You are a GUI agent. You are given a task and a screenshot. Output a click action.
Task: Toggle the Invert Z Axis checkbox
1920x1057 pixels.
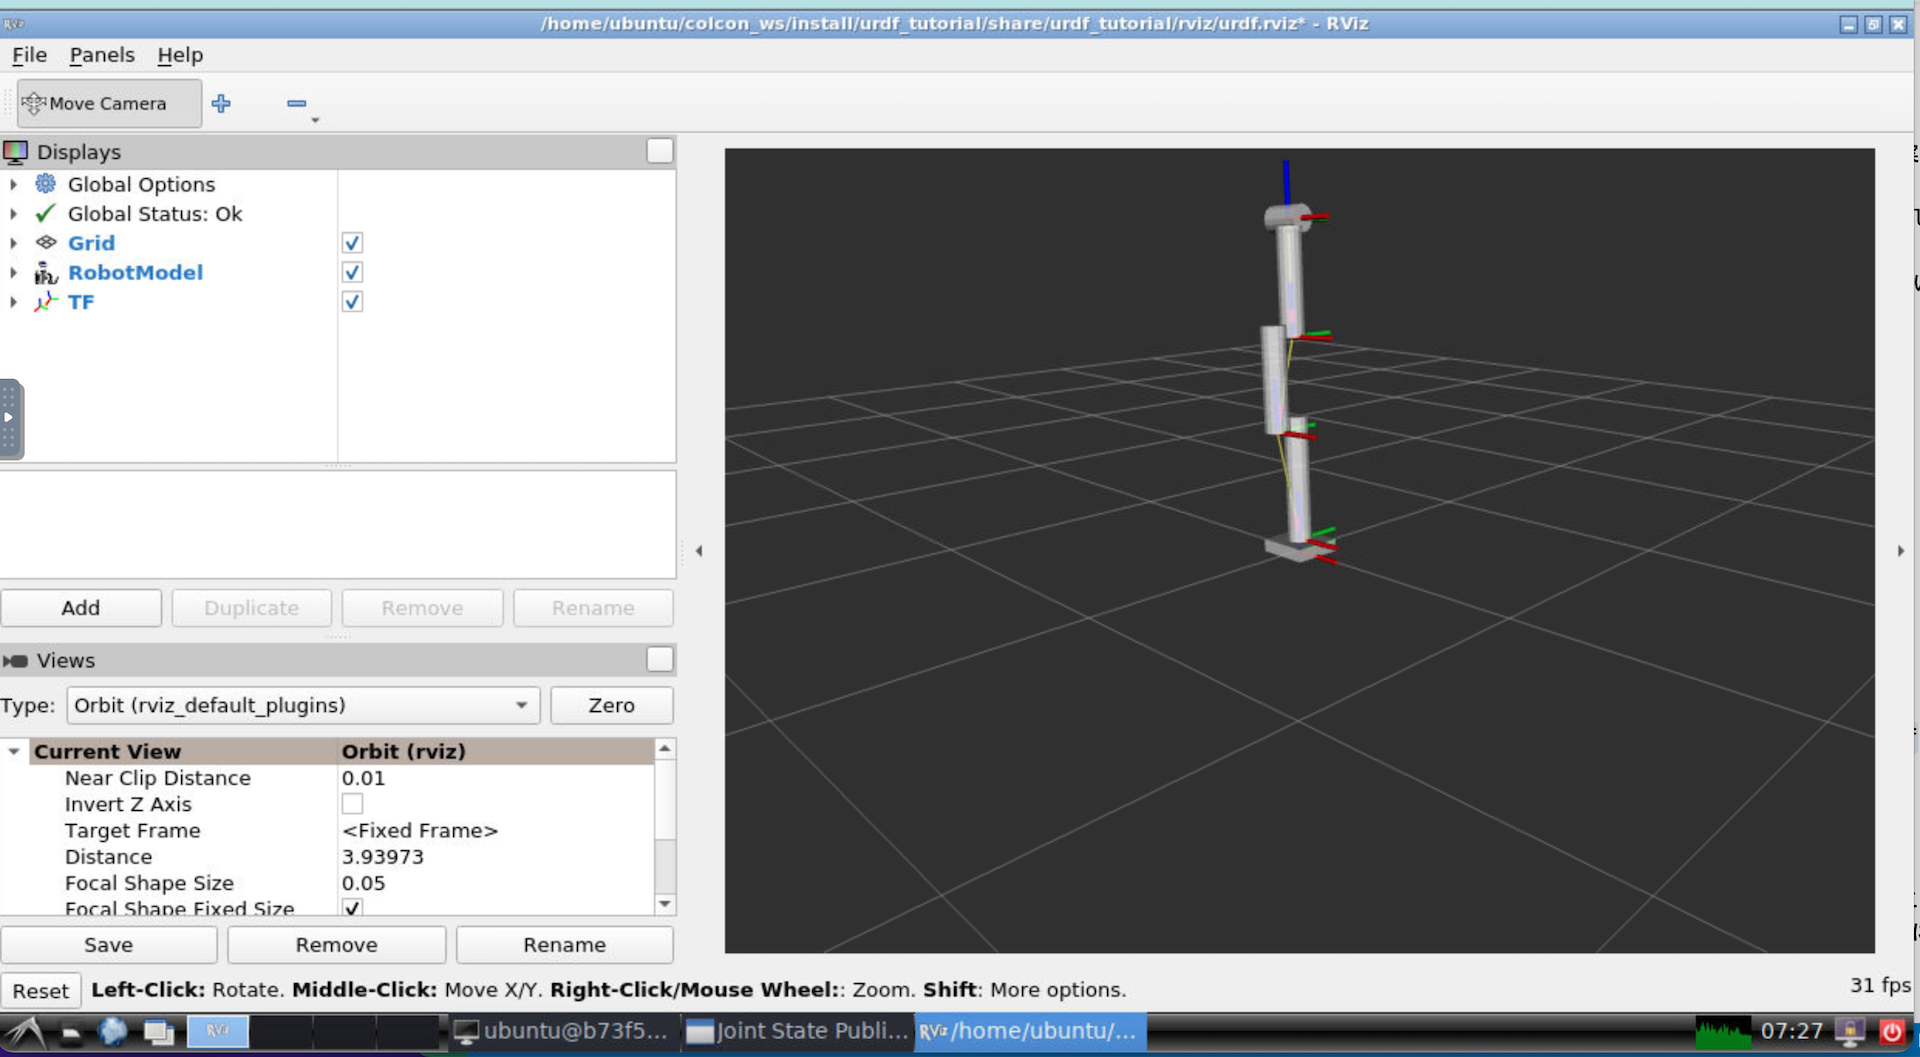(x=352, y=804)
